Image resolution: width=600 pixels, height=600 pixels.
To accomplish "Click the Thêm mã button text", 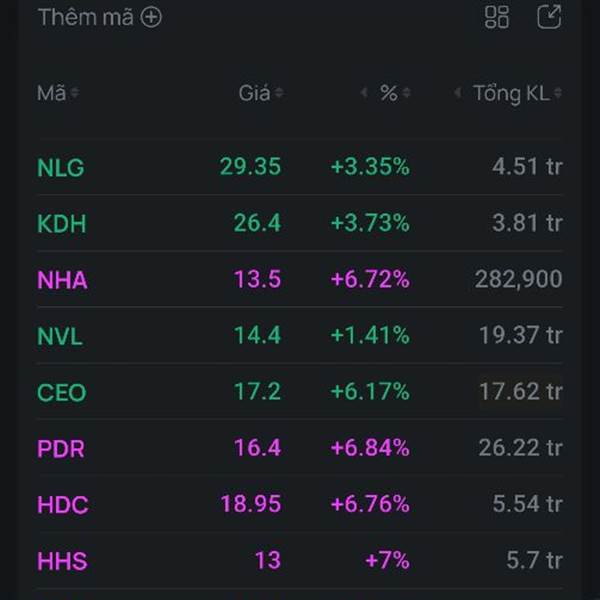I will 85,17.
